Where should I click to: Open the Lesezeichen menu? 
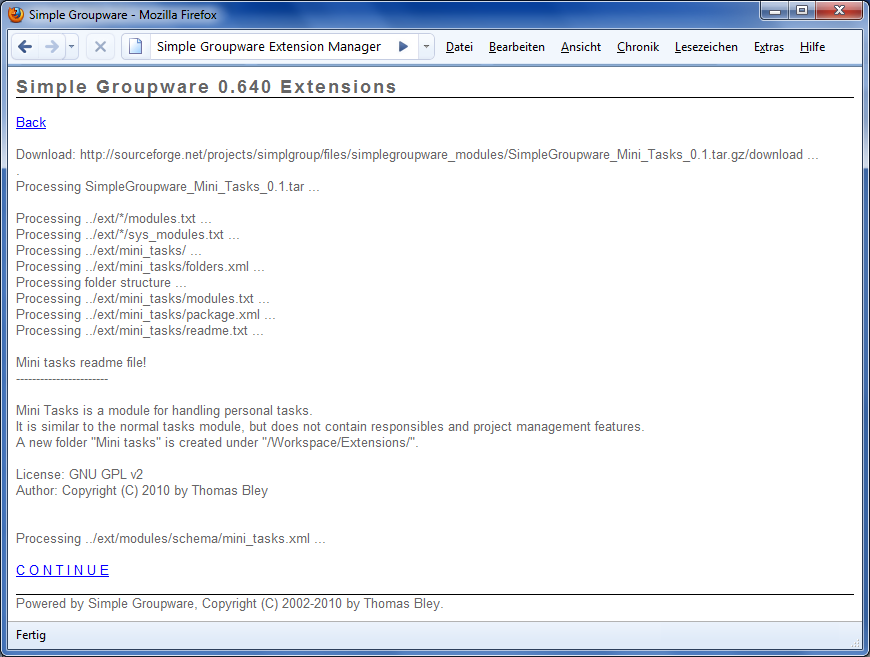(x=706, y=47)
